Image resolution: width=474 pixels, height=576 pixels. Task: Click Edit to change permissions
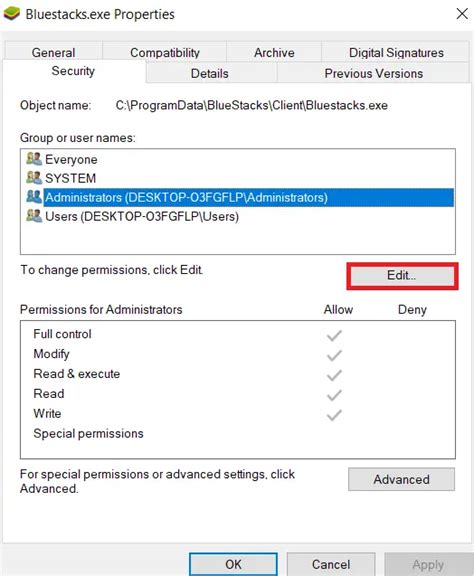coord(402,276)
